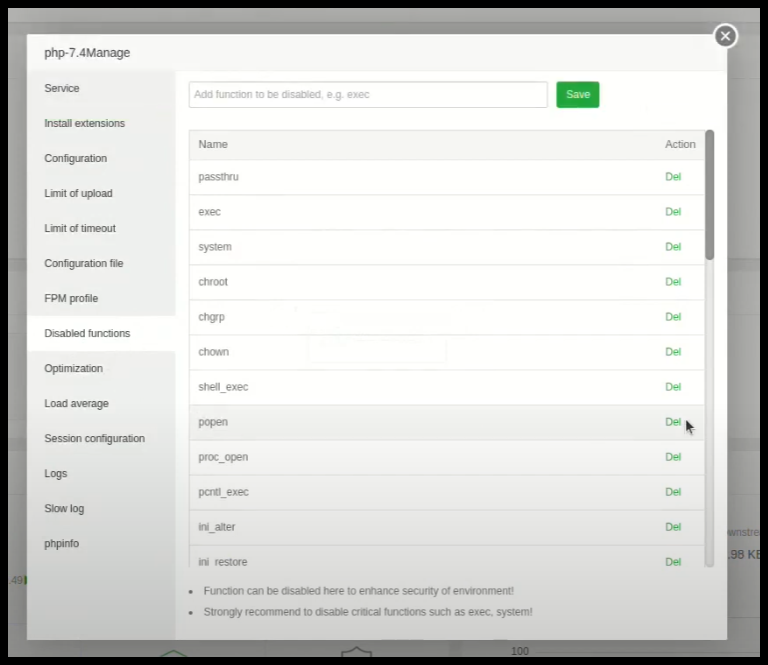
Task: Delete the popen function entry
Action: tap(673, 422)
